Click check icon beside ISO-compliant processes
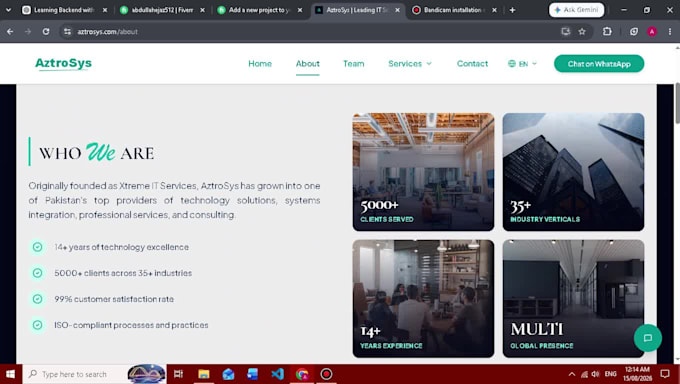 tap(38, 325)
